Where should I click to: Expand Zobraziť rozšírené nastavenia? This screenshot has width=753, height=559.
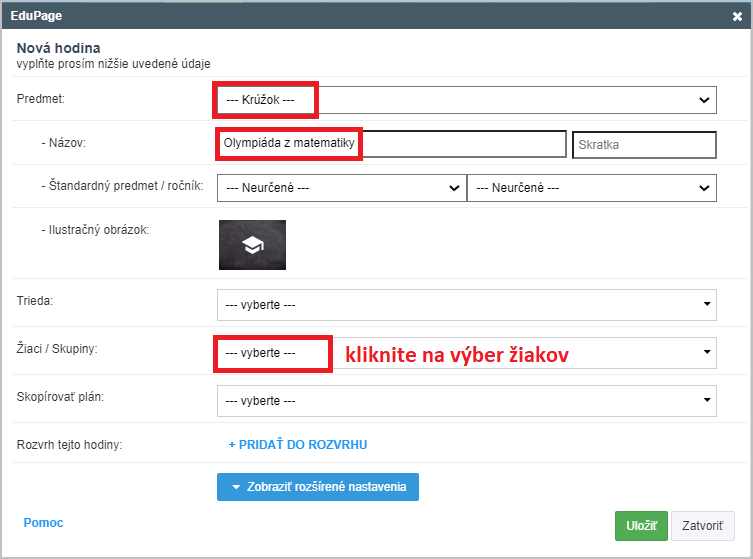(318, 487)
